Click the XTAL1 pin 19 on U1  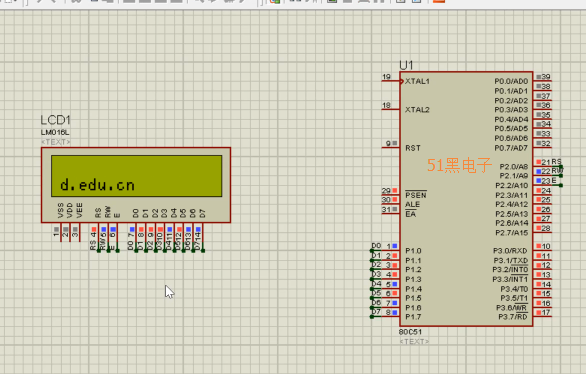[x=391, y=81]
